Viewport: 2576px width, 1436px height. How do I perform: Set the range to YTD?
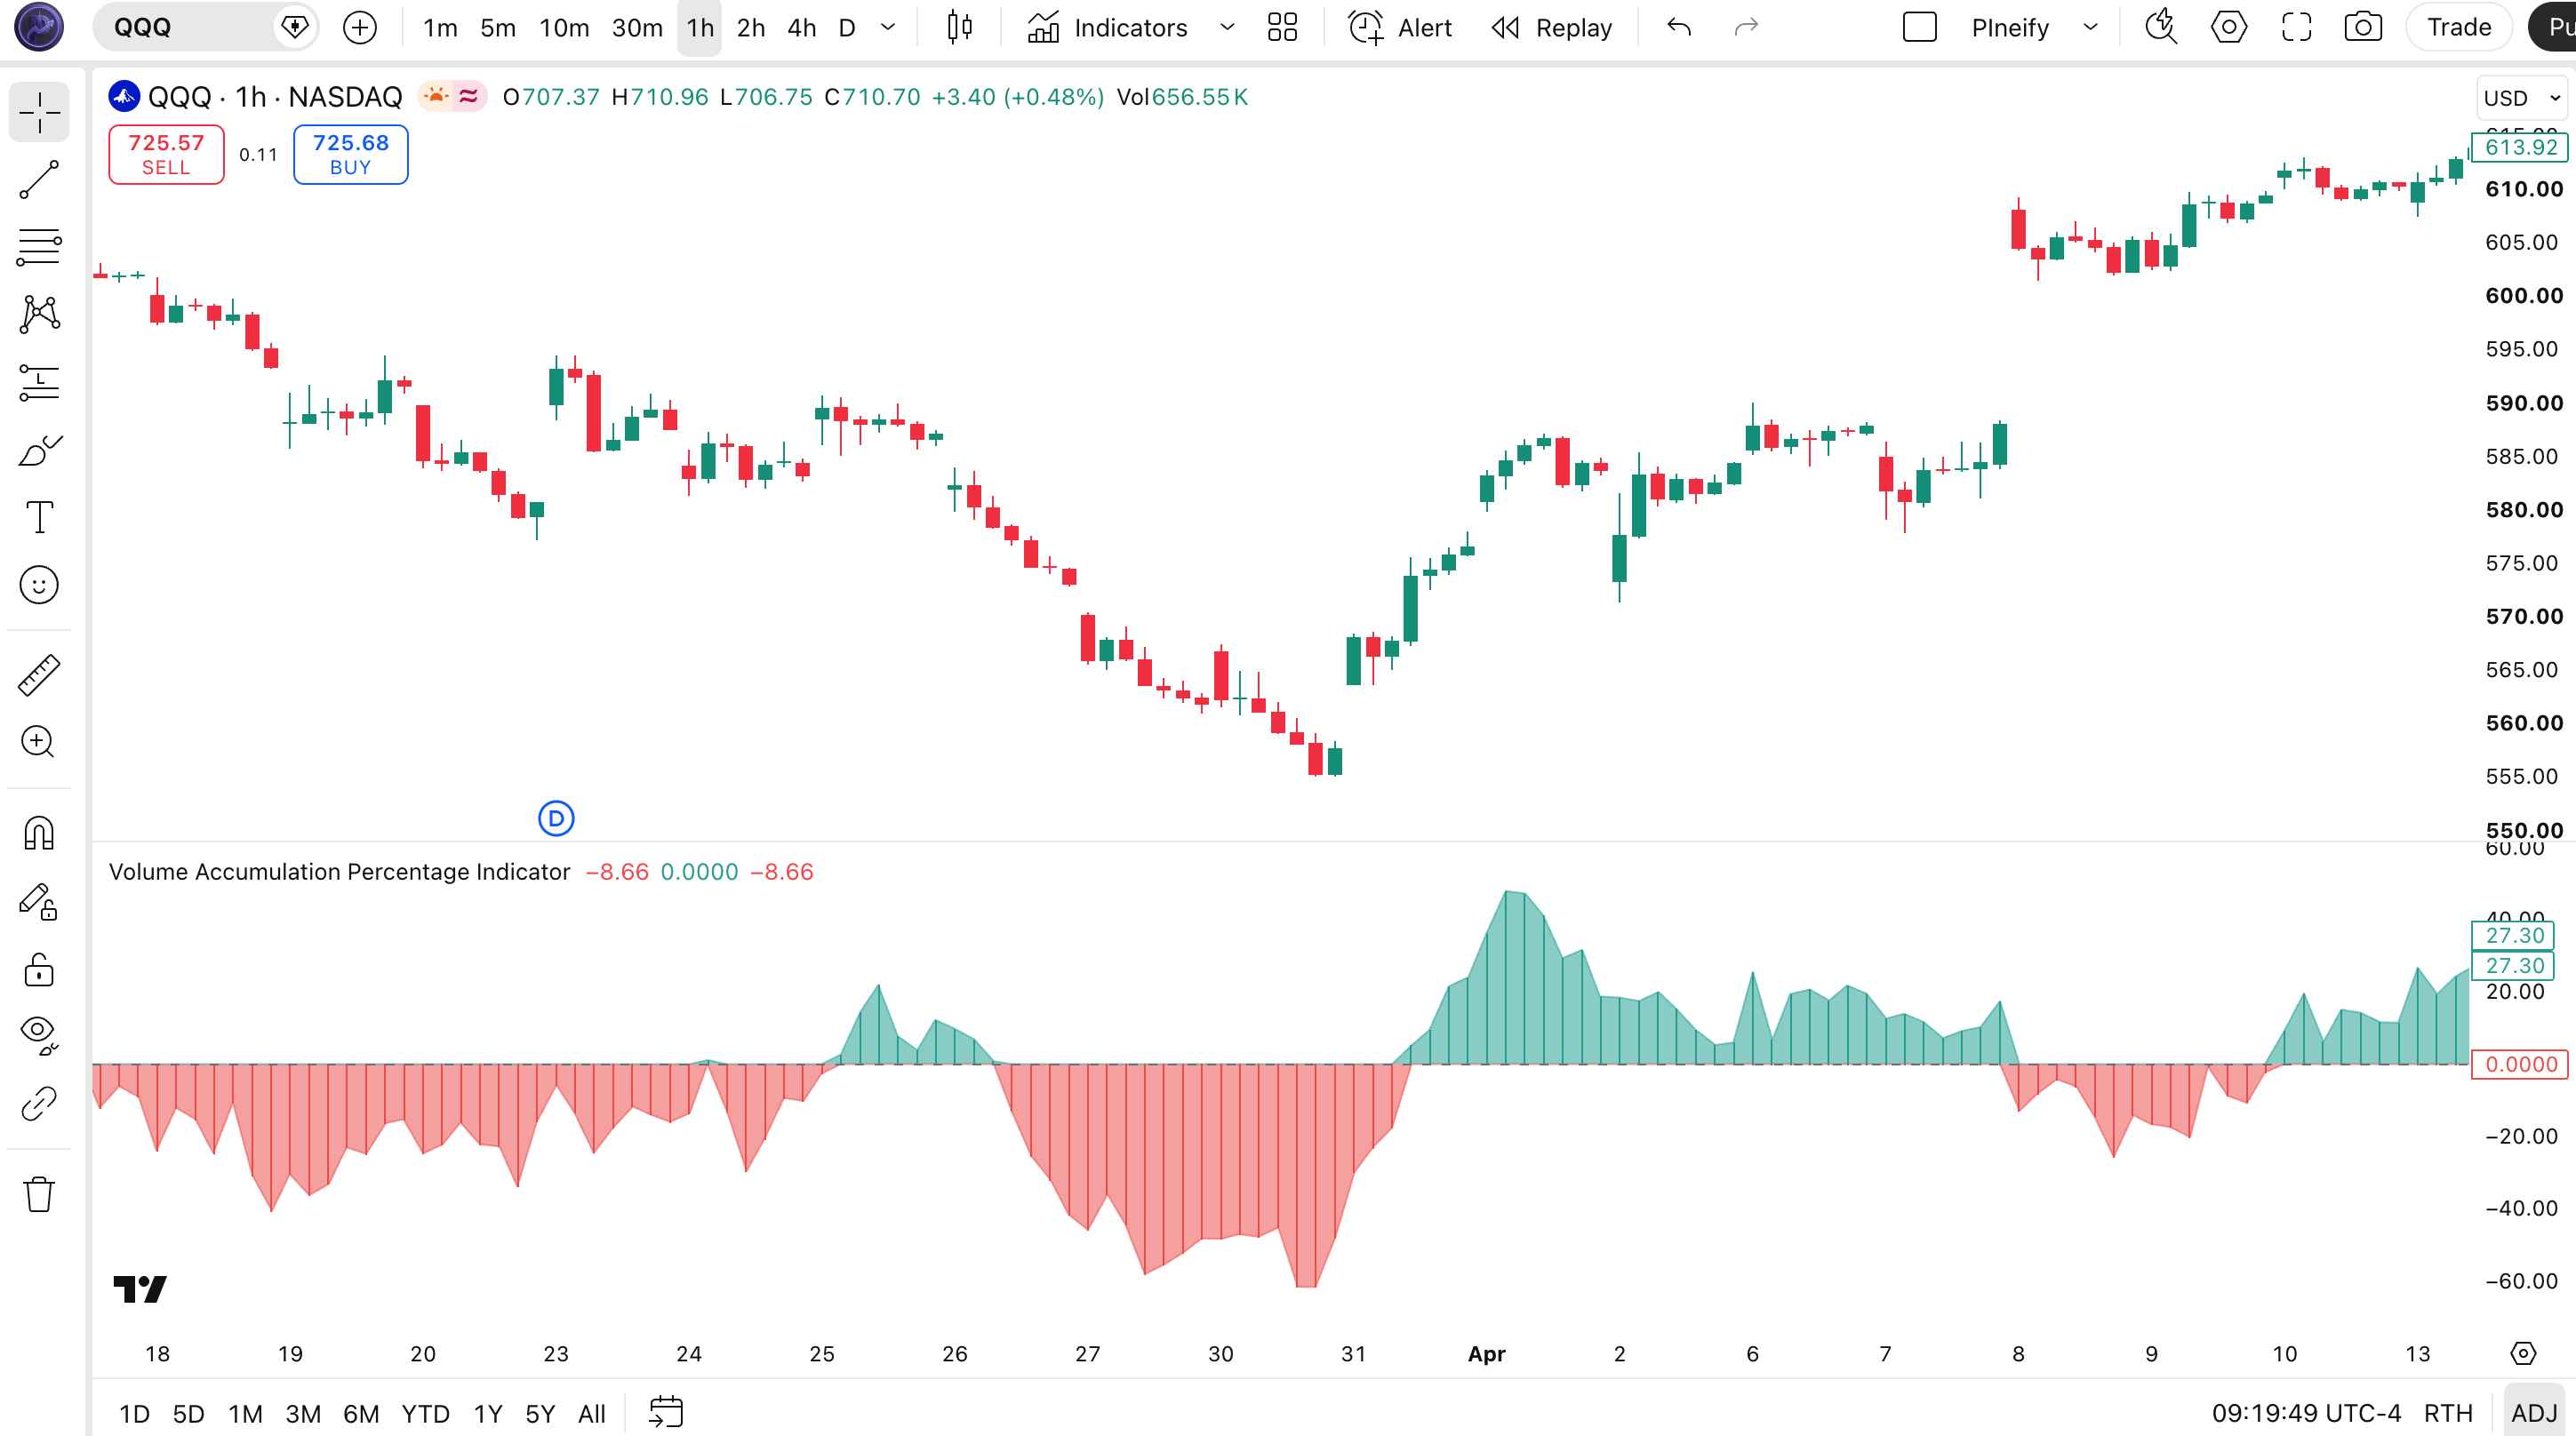(425, 1414)
